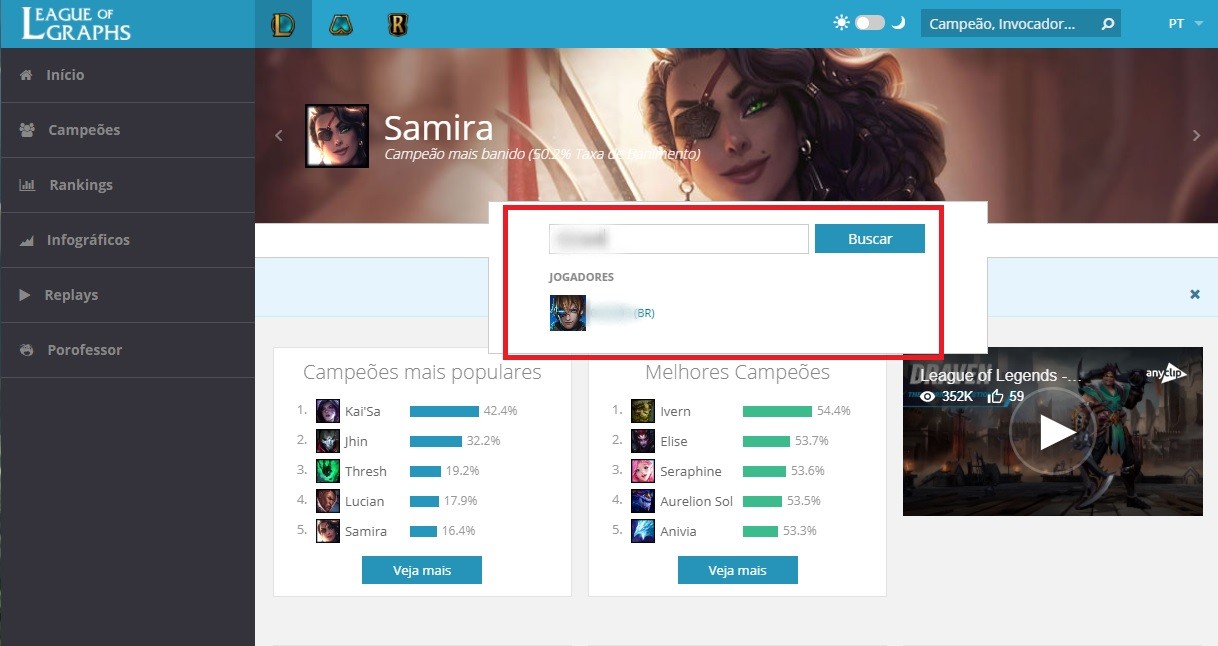1218x646 pixels.
Task: Click the Samira title in the banner
Action: (438, 127)
